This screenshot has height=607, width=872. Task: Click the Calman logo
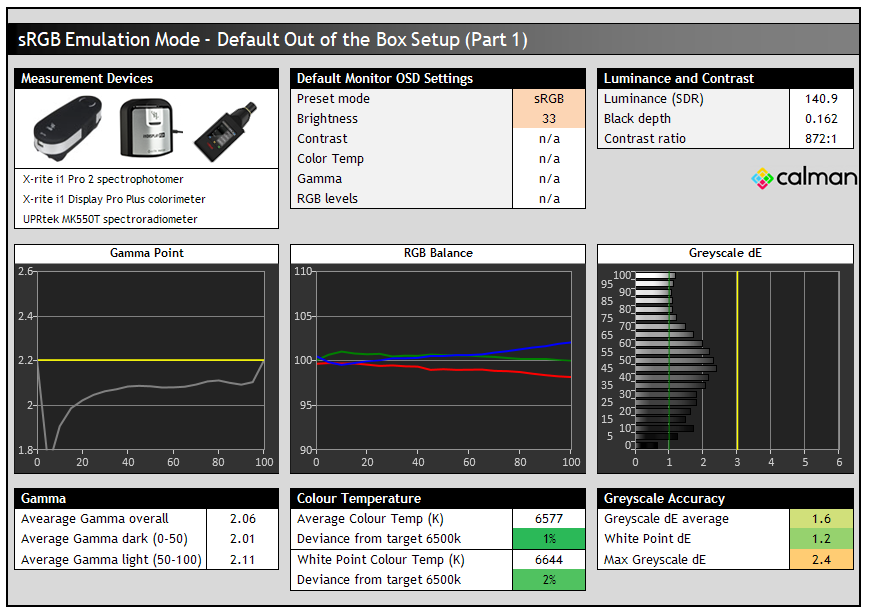click(804, 178)
